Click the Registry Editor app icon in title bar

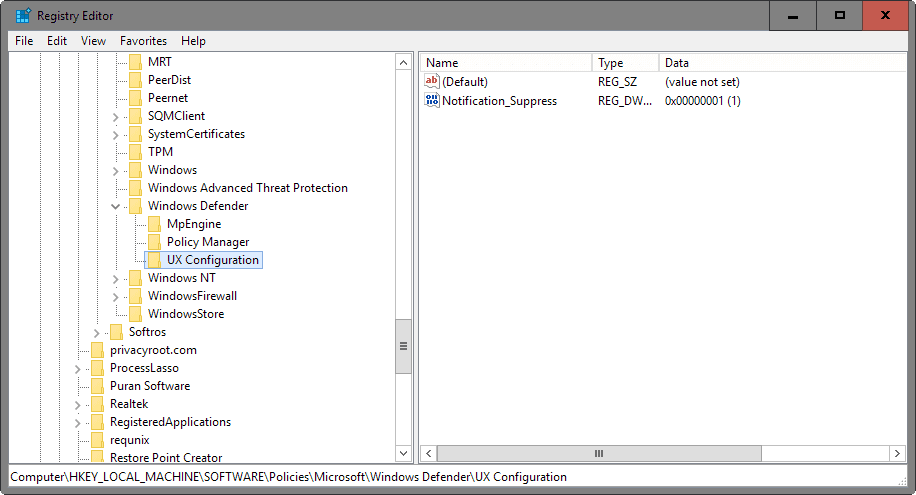23,16
